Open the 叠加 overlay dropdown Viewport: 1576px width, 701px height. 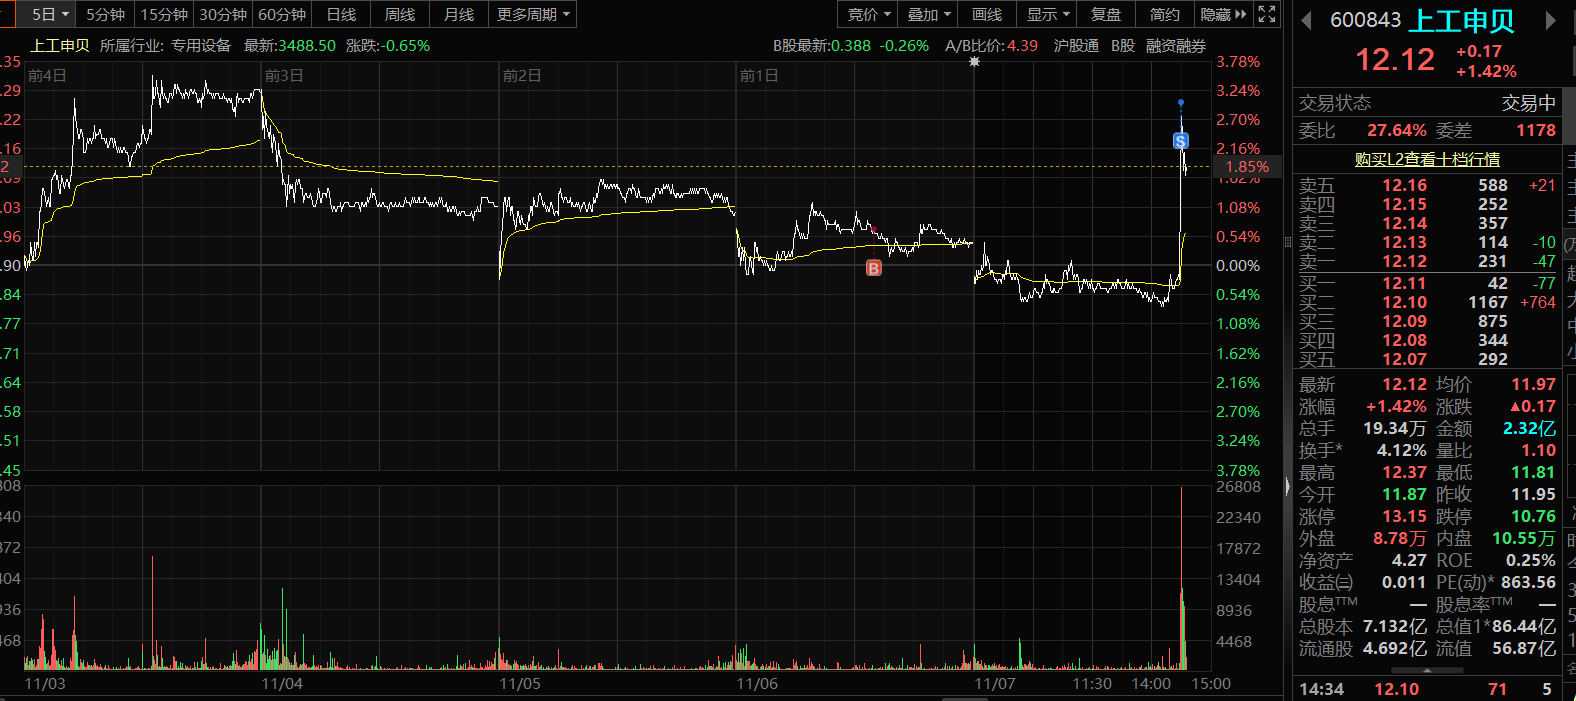coord(929,14)
